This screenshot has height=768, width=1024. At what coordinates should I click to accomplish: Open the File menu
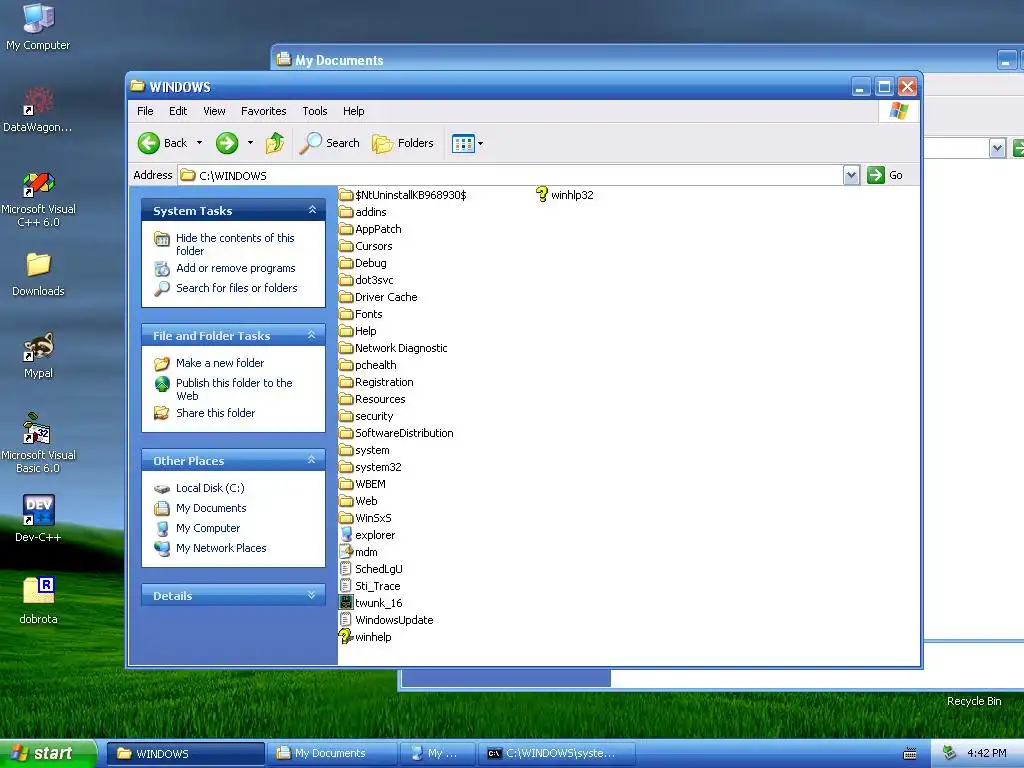(x=145, y=111)
